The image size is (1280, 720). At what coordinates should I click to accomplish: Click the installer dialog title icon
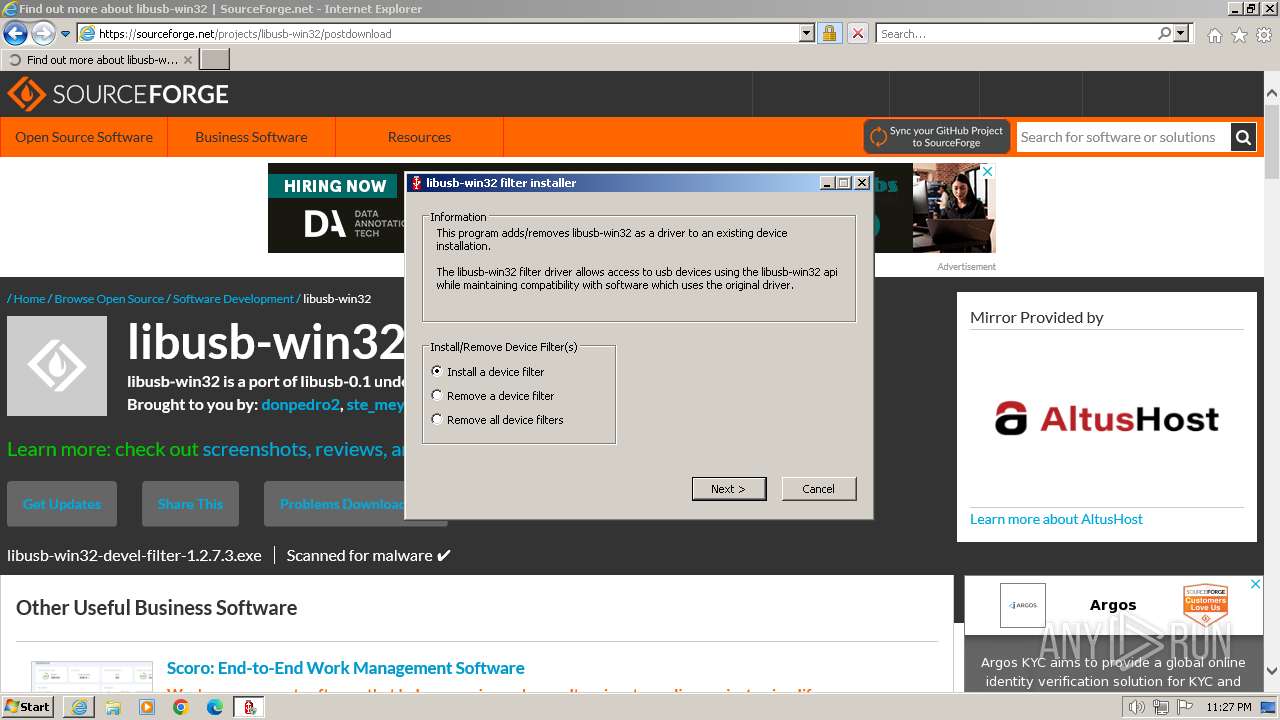(x=416, y=183)
